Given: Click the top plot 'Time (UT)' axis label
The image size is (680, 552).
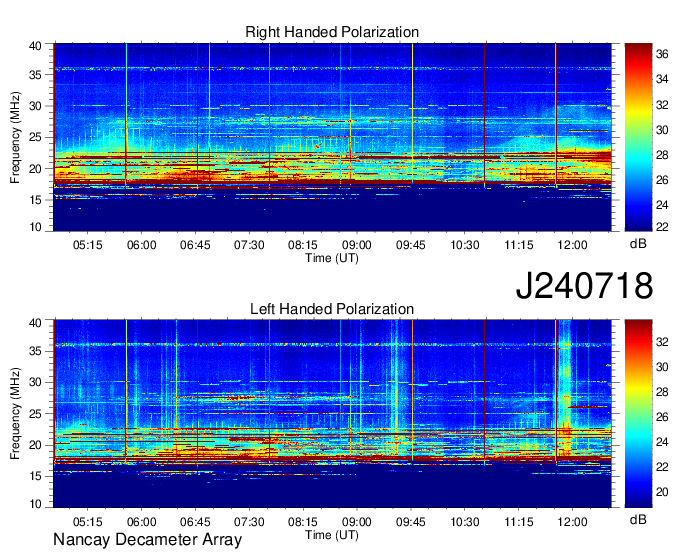Looking at the screenshot, I should [x=332, y=258].
